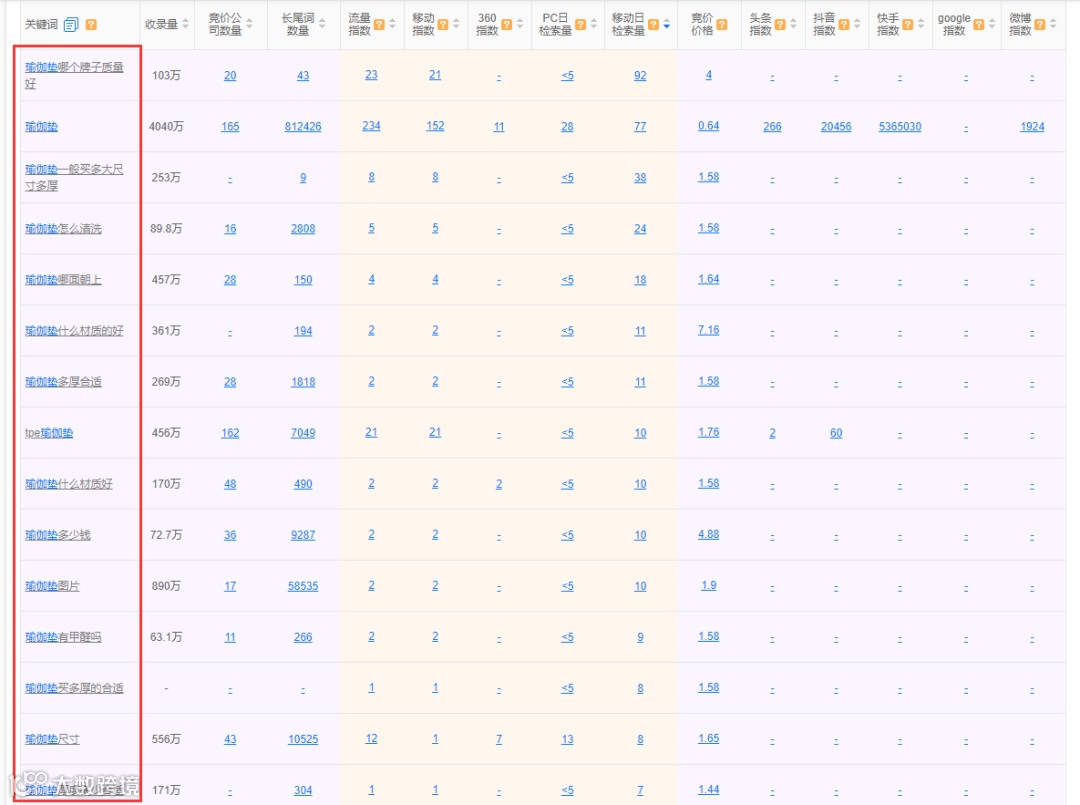The width and height of the screenshot is (1080, 805).
Task: Click bid company count 162 for tpe瑜伽垫
Action: pyautogui.click(x=230, y=432)
